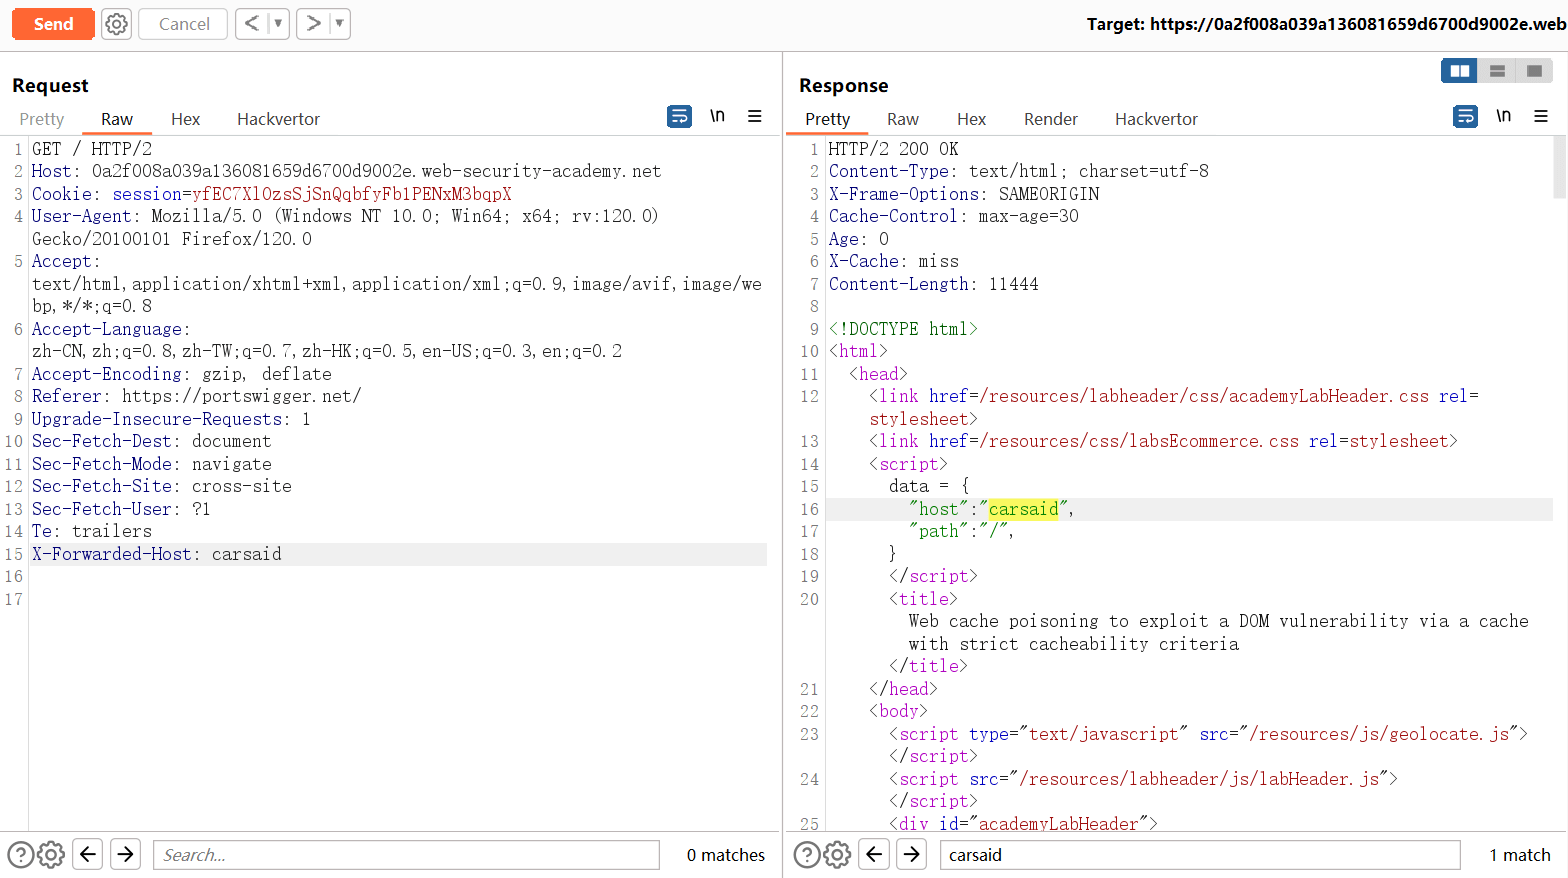Click the Request search input field
Viewport: 1568px width, 878px height.
point(406,855)
